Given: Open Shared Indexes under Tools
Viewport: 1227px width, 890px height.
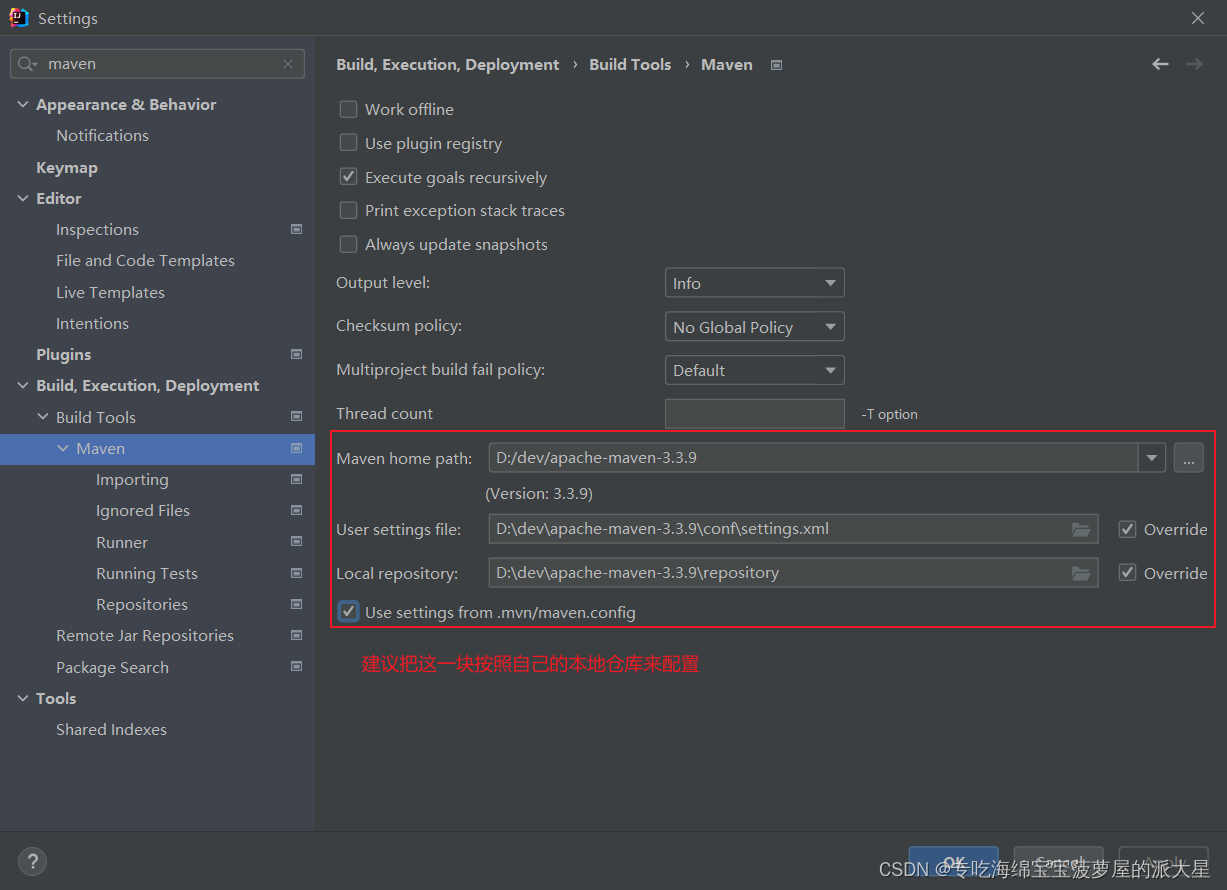Looking at the screenshot, I should click(111, 729).
